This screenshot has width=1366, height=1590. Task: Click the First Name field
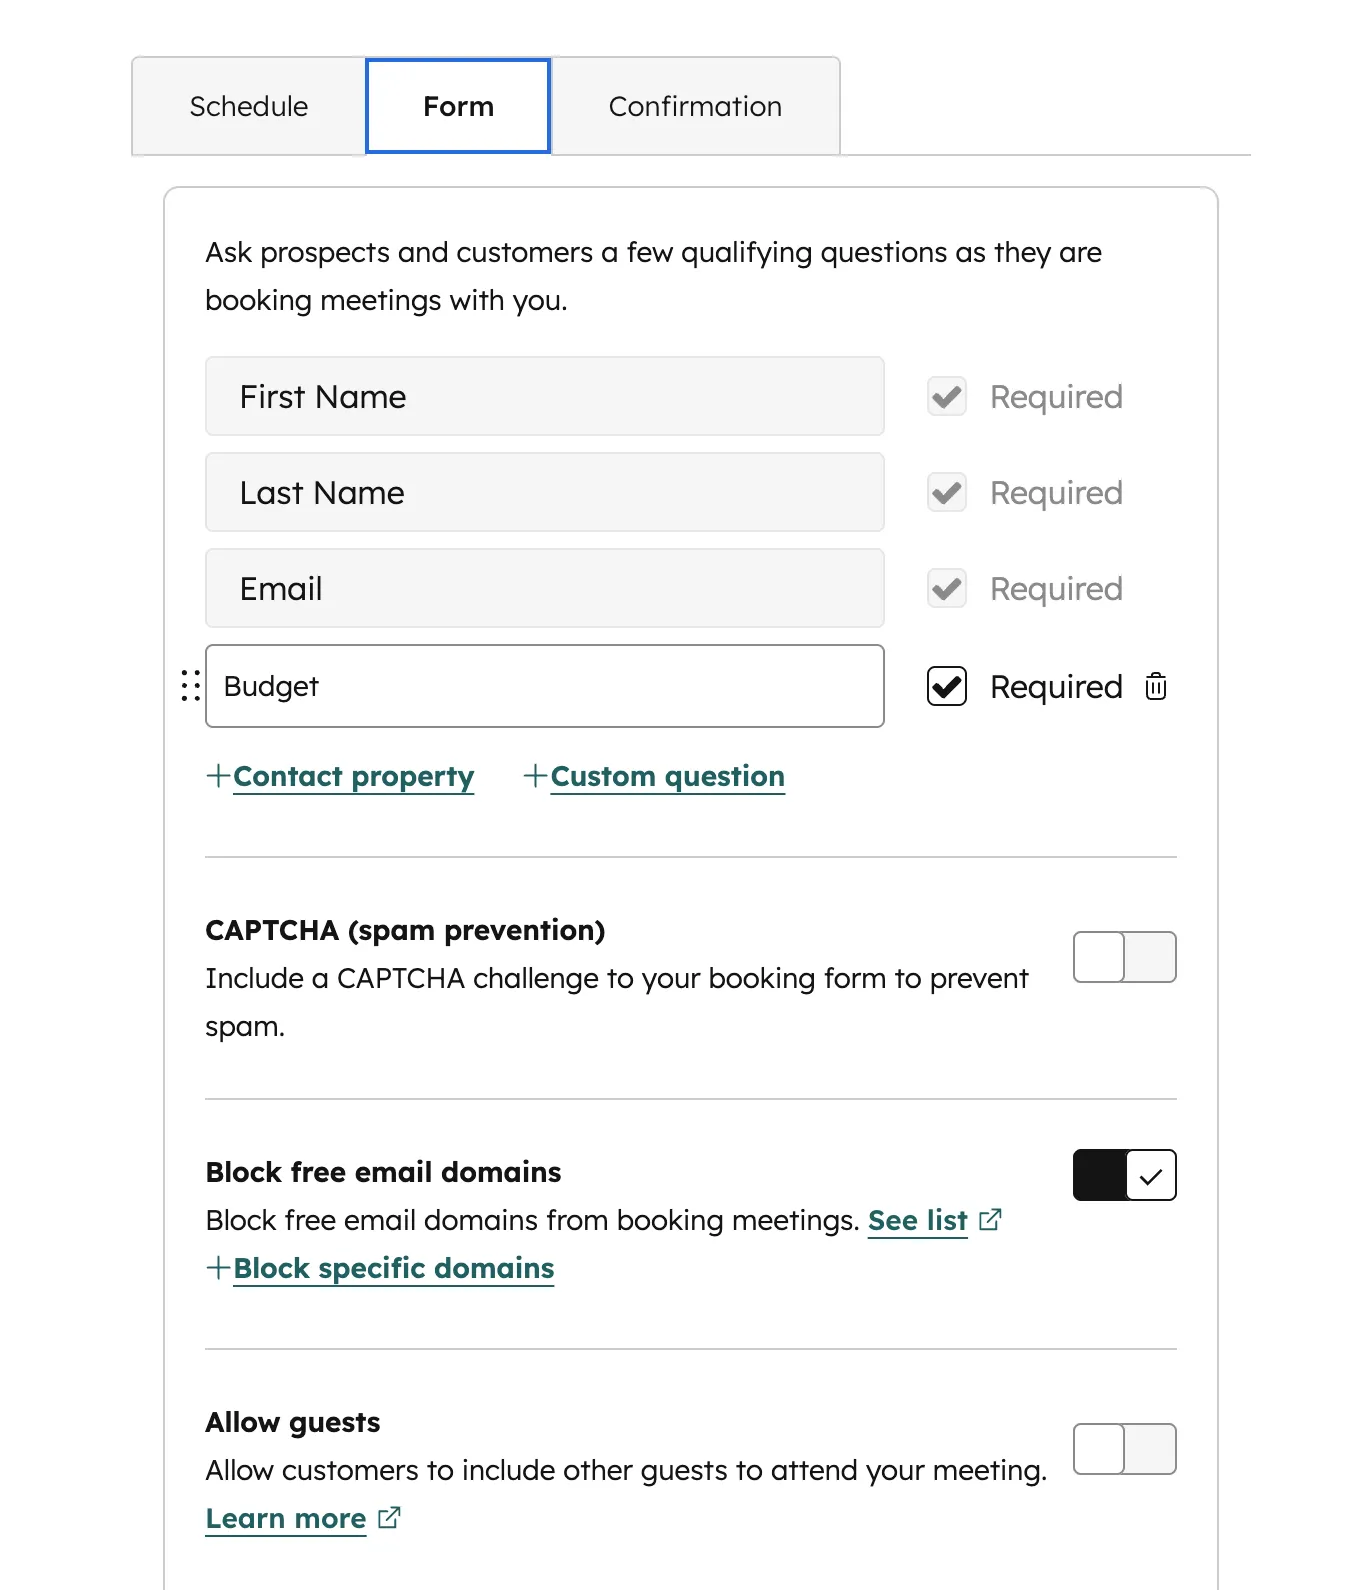[x=545, y=396]
